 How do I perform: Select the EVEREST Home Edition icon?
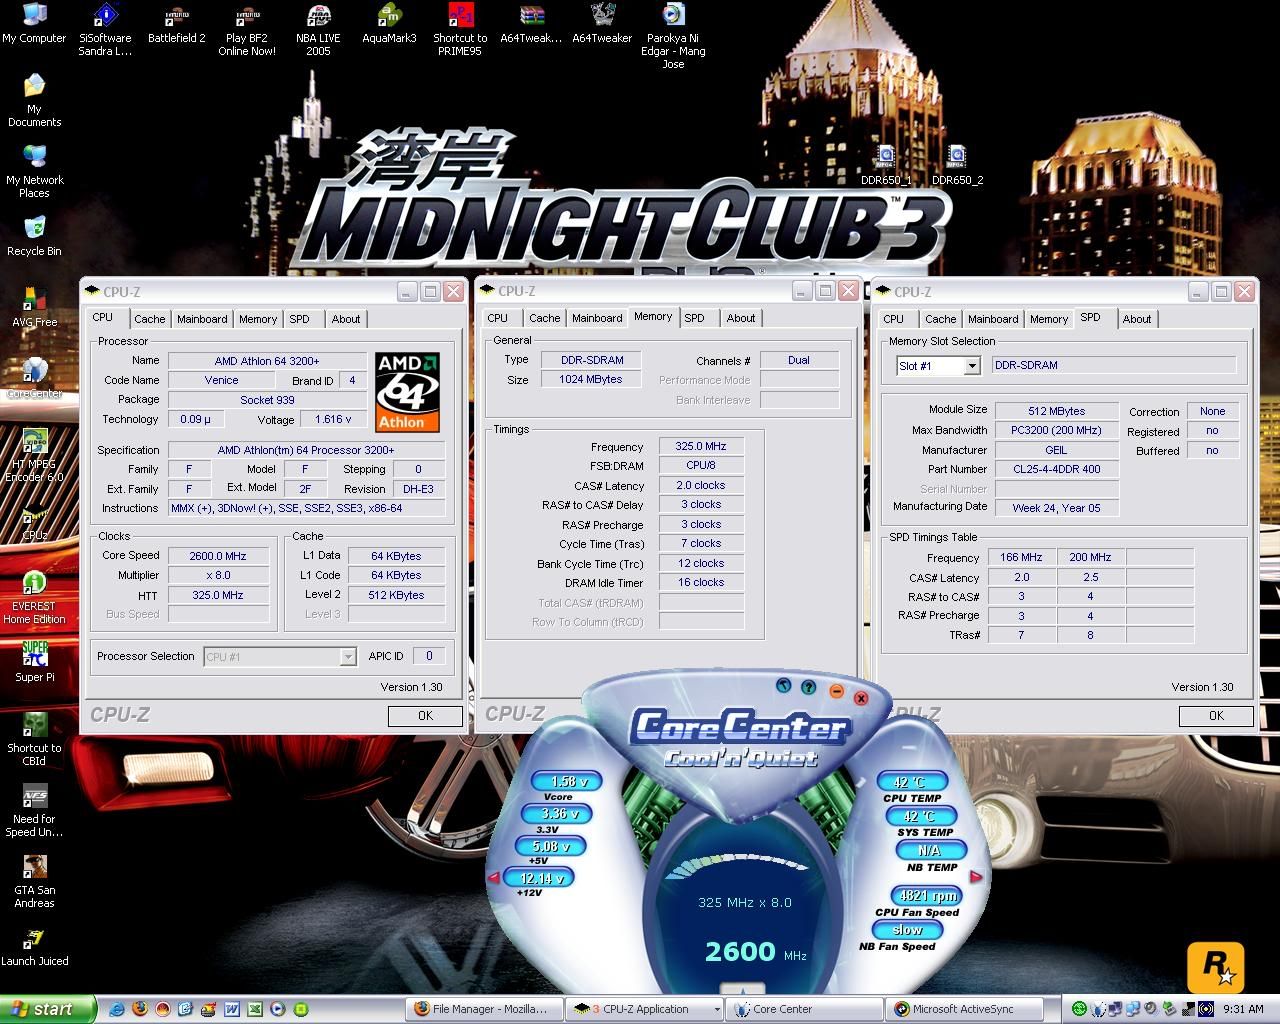click(x=34, y=597)
